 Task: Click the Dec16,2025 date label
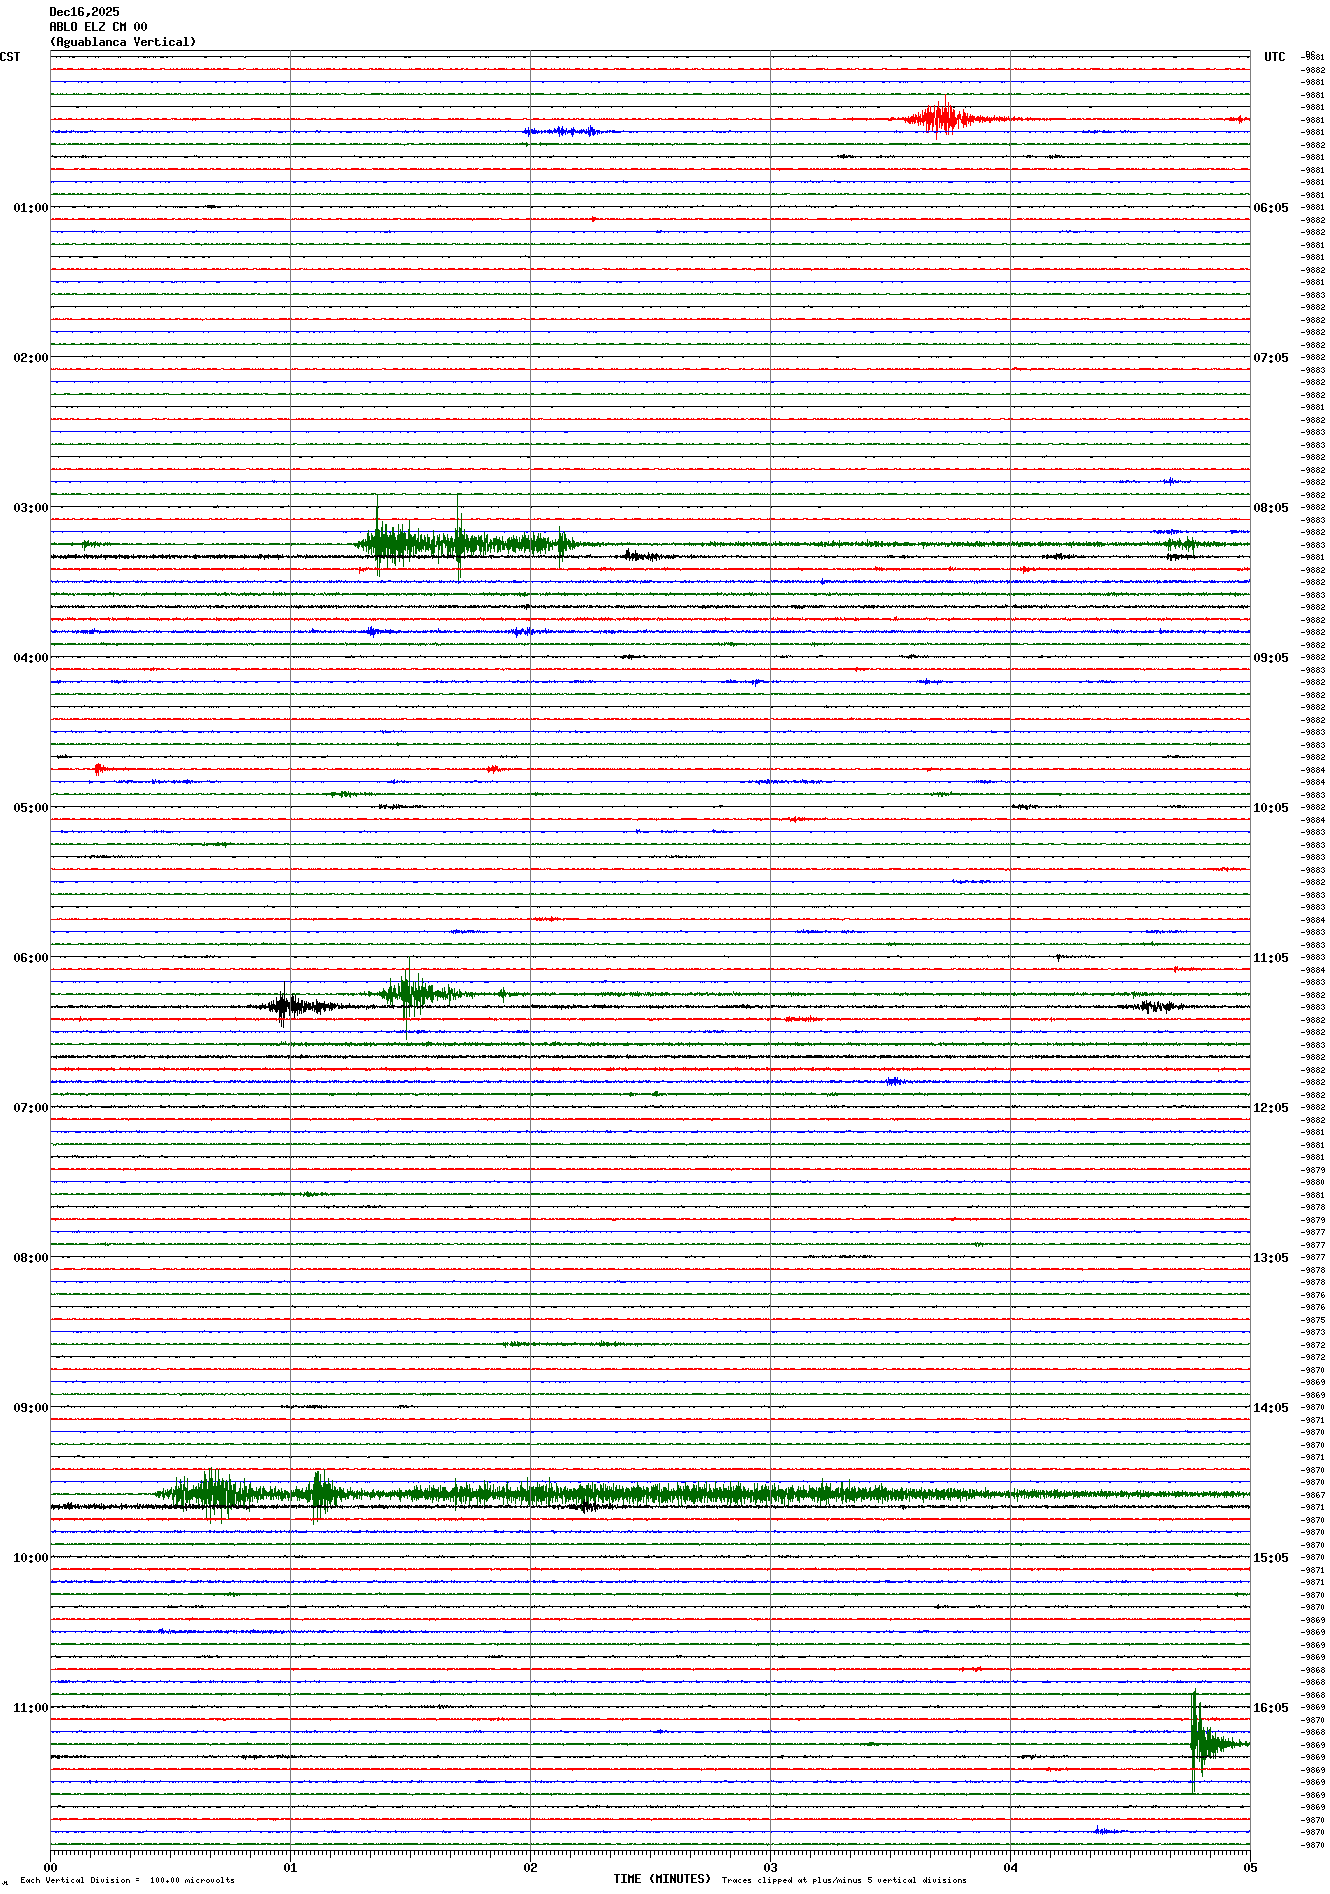click(84, 12)
